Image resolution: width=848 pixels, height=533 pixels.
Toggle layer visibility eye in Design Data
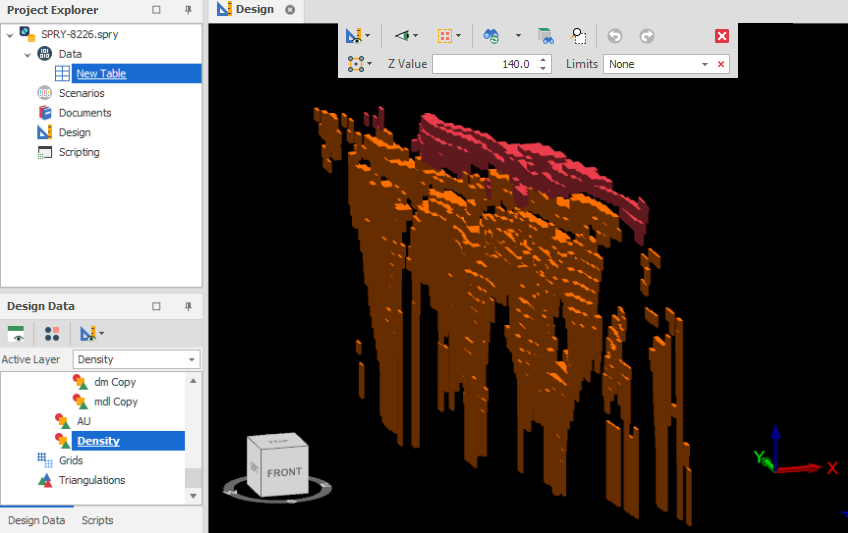pos(16,333)
